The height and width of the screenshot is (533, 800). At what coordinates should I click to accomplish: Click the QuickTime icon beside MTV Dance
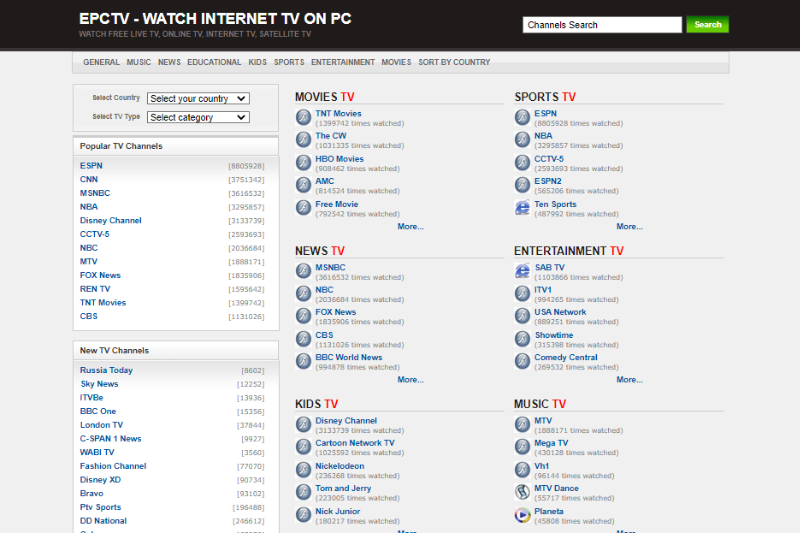(x=522, y=492)
